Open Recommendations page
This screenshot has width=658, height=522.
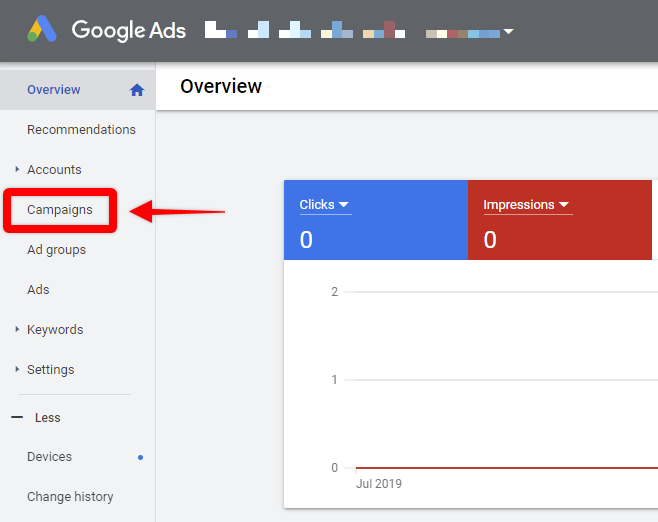(81, 130)
